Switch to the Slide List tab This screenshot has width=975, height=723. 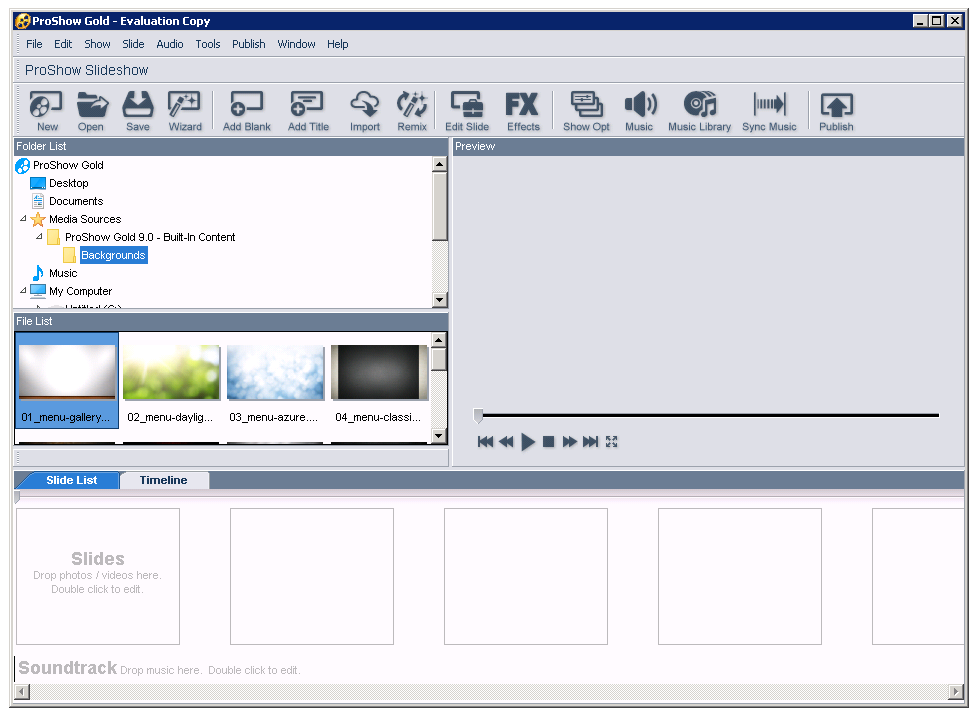[71, 480]
